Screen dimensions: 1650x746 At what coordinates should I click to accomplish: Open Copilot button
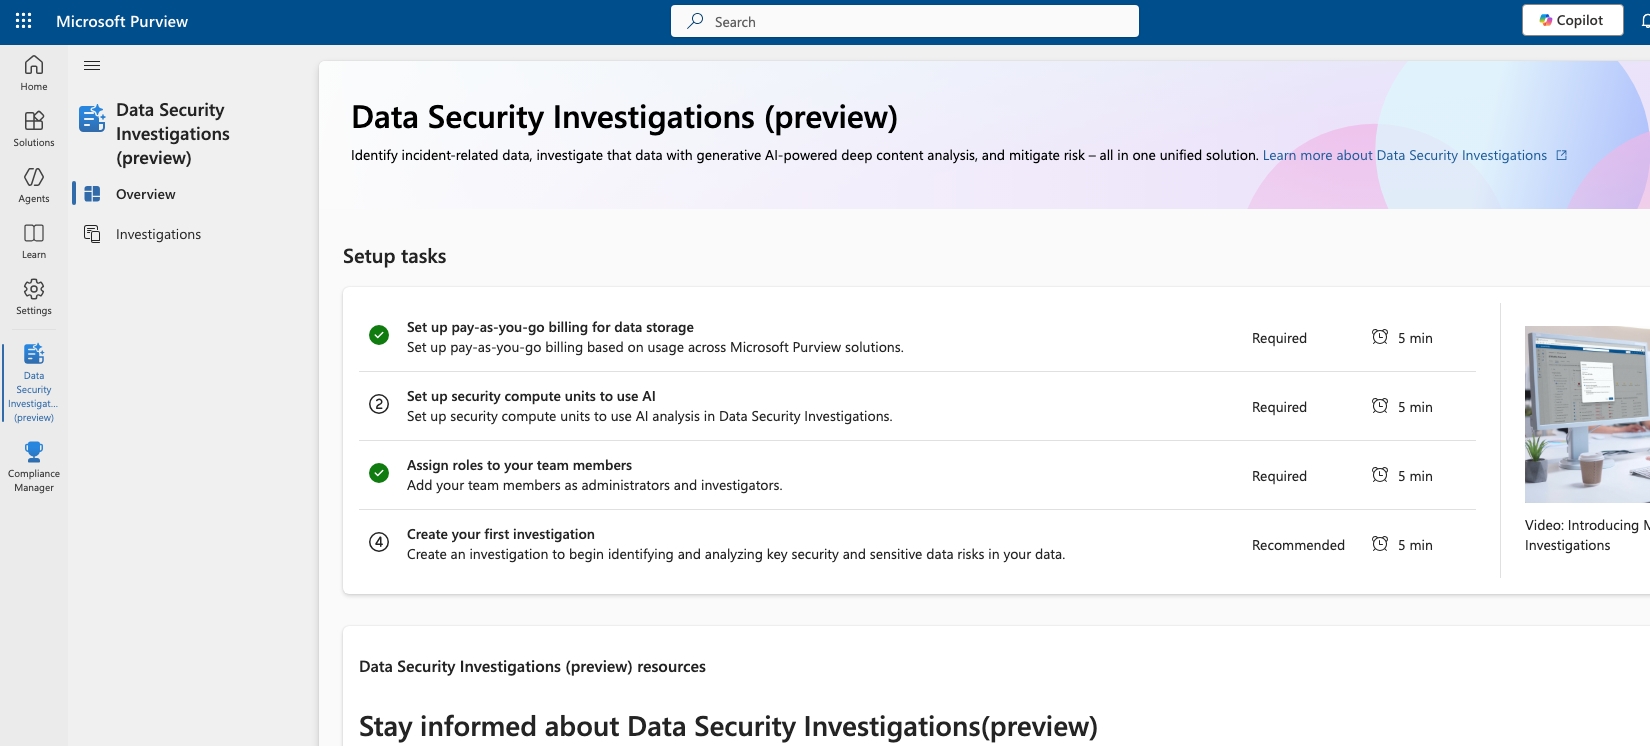click(x=1572, y=20)
